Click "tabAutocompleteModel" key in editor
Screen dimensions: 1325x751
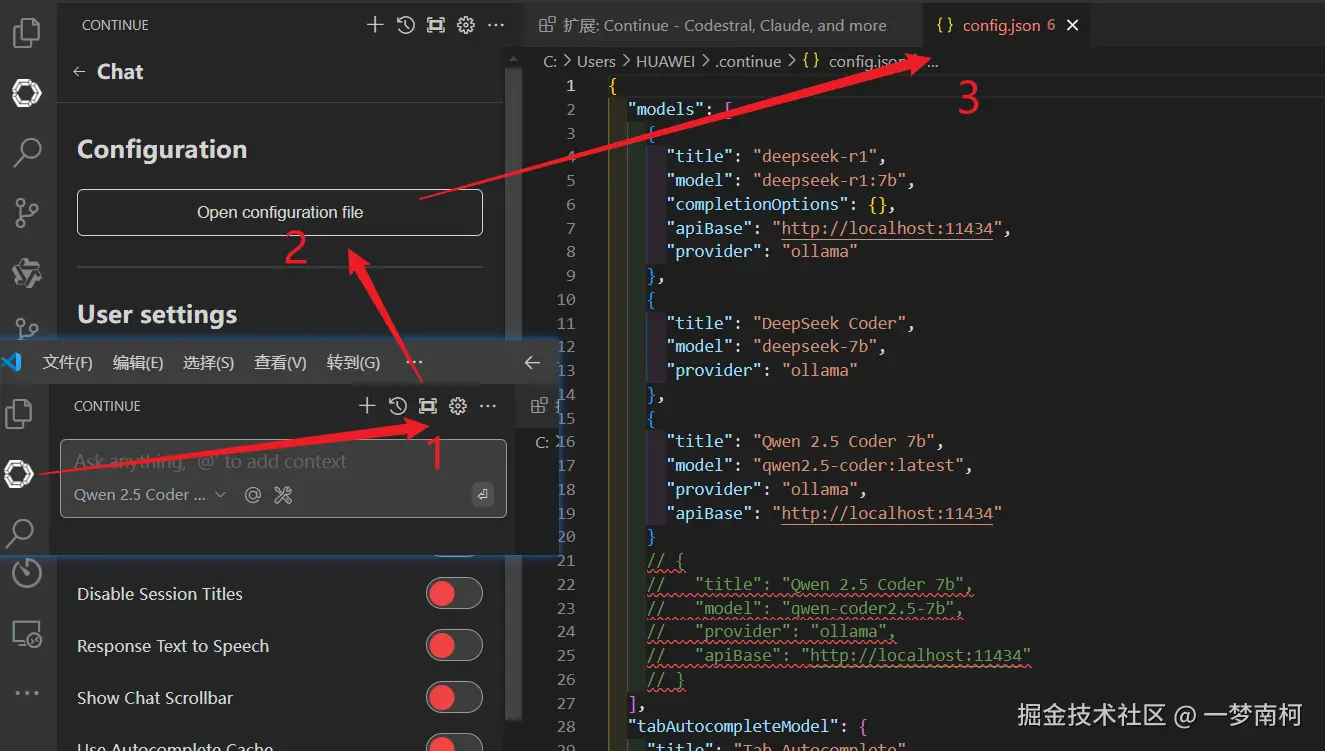click(x=734, y=725)
